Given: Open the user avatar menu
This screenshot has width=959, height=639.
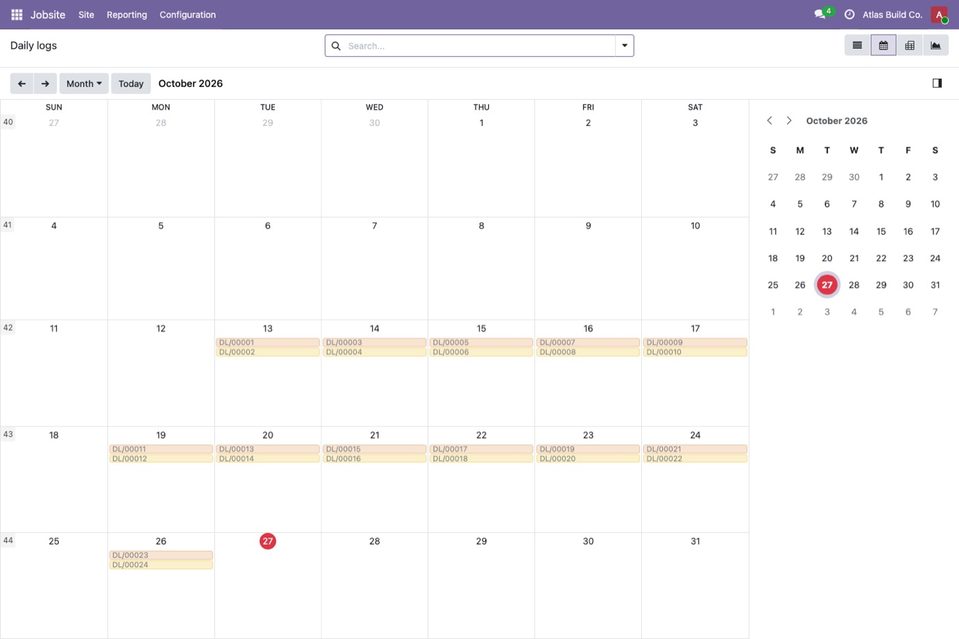Looking at the screenshot, I should 939,15.
